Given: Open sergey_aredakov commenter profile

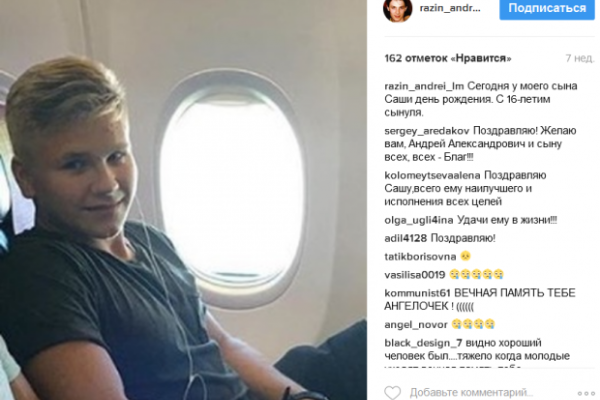Looking at the screenshot, I should tap(427, 131).
